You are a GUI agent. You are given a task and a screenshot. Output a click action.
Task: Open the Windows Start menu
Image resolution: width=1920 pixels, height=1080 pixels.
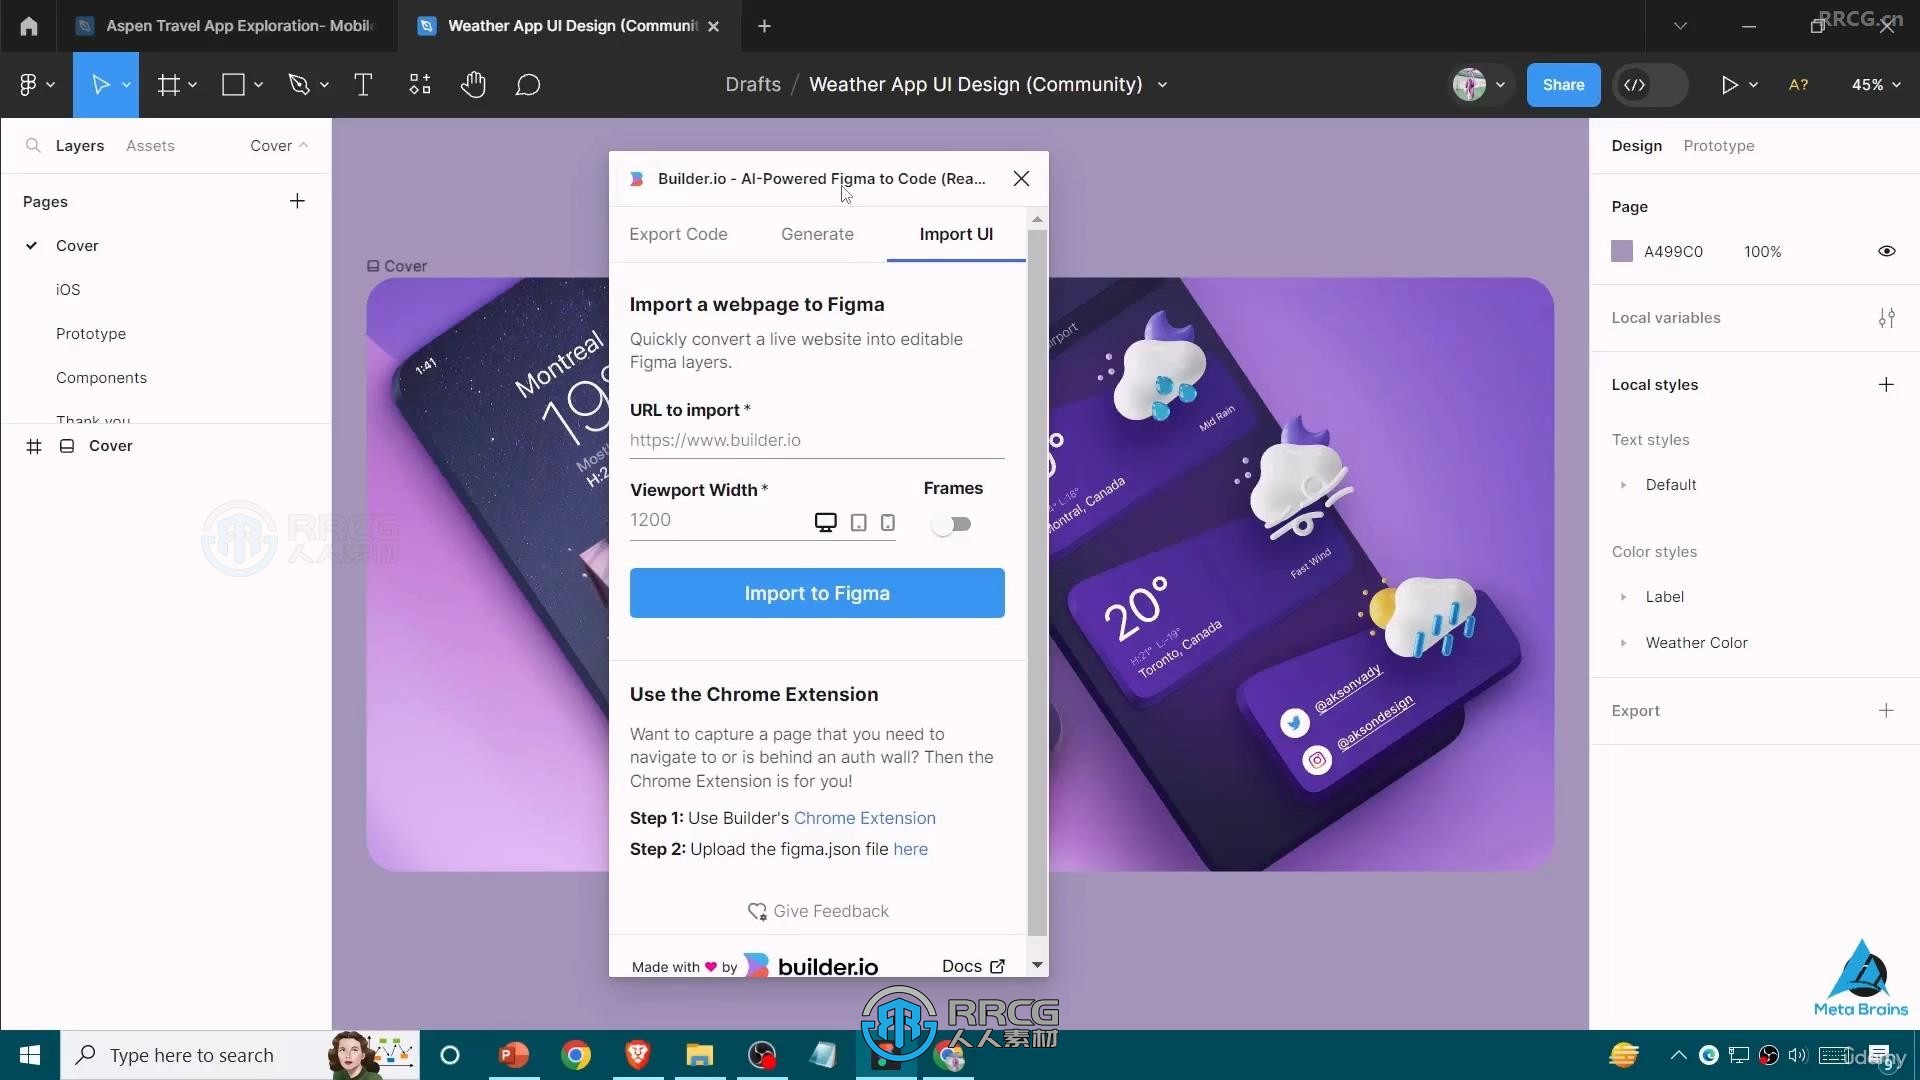pyautogui.click(x=29, y=1055)
